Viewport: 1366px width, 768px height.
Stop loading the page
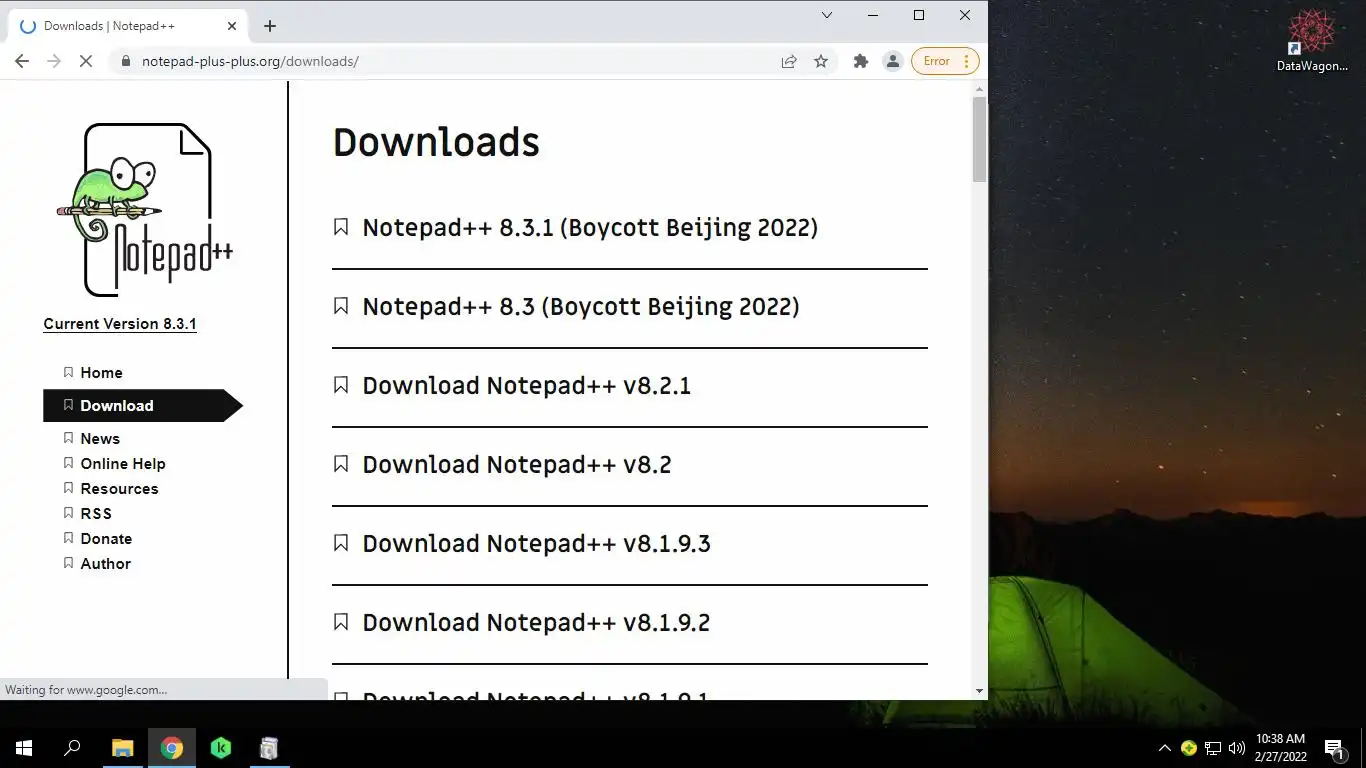(x=86, y=61)
